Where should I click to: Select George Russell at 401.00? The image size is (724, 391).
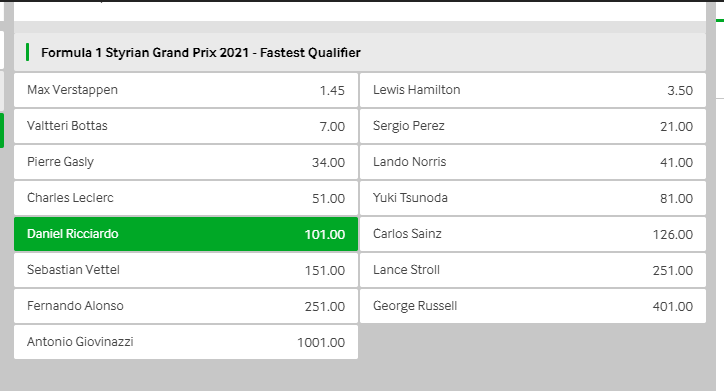point(533,306)
